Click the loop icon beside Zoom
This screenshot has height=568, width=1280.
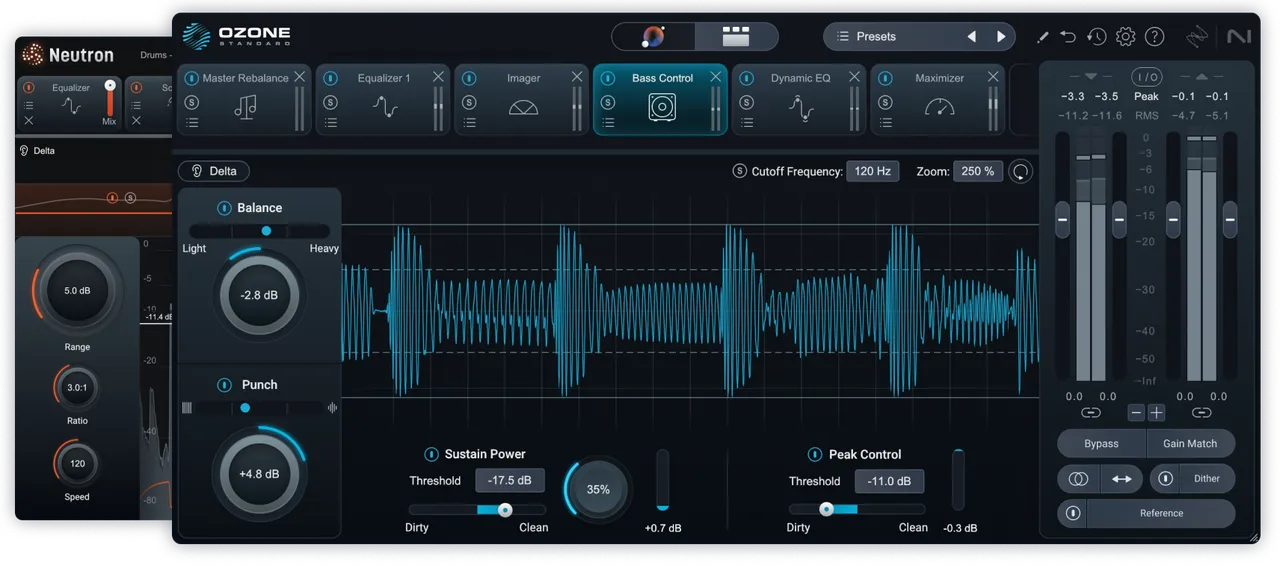pyautogui.click(x=1020, y=171)
